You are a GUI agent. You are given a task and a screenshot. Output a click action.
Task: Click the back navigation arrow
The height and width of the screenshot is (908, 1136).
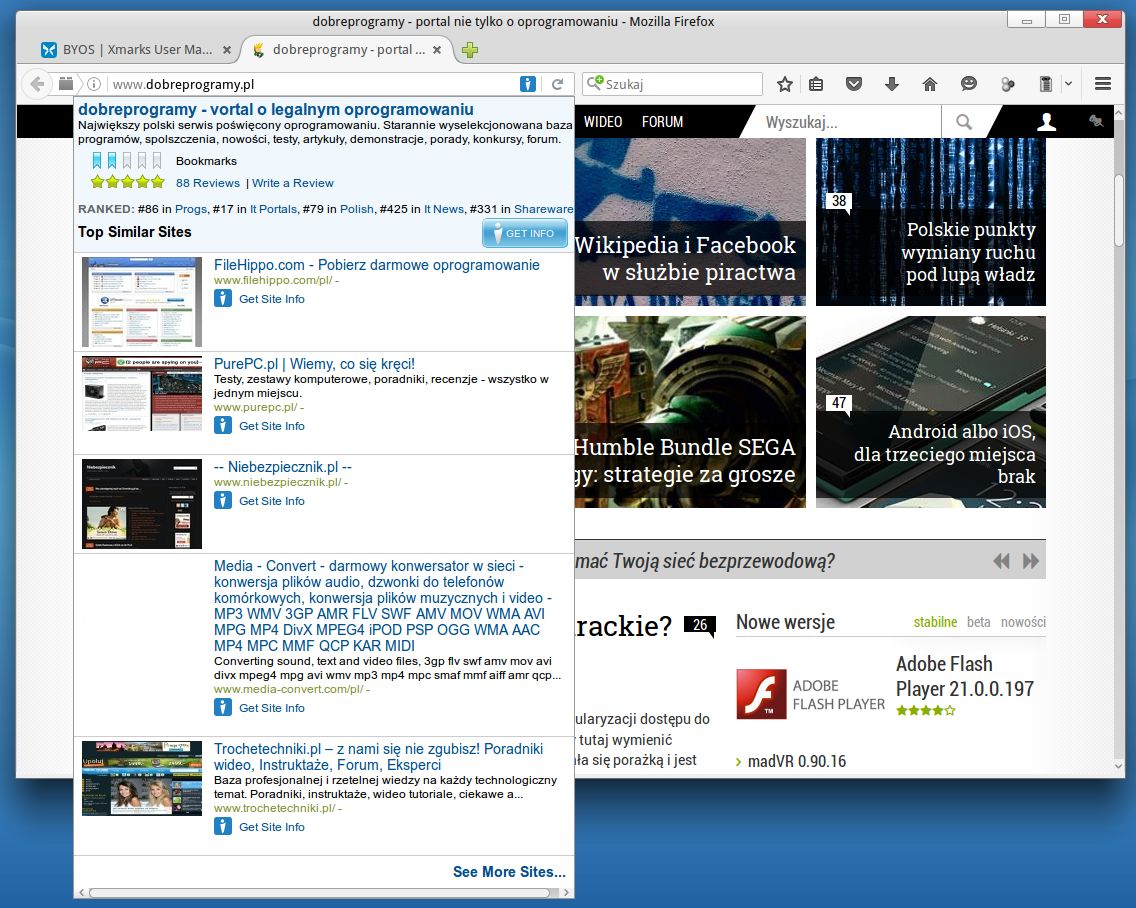tap(37, 84)
